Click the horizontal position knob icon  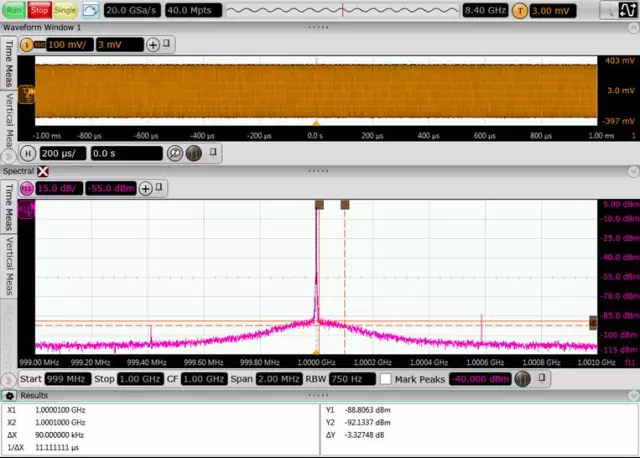[x=194, y=153]
